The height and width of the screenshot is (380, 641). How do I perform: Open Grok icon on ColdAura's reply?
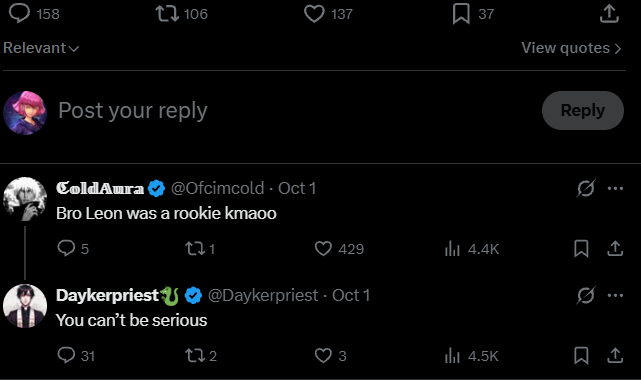pos(586,188)
